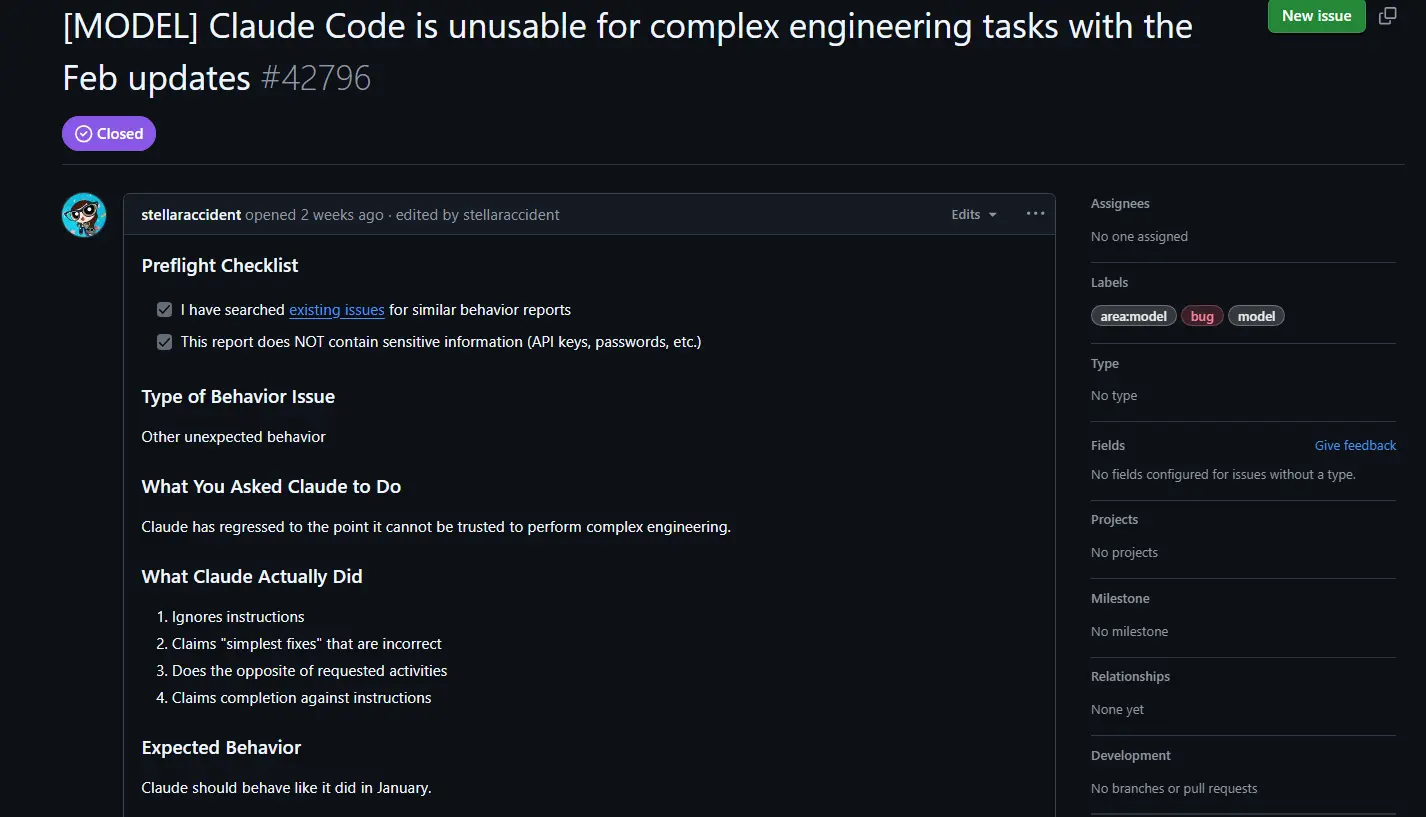Toggle the 'does NOT contain sensitive information' checkbox

165,342
